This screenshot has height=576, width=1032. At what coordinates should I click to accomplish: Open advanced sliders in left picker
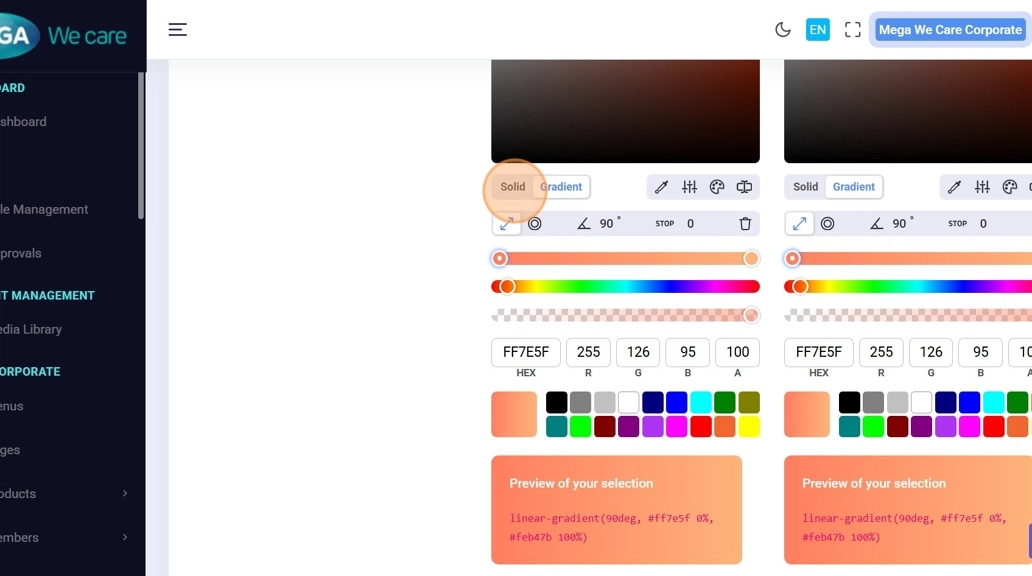tap(689, 187)
